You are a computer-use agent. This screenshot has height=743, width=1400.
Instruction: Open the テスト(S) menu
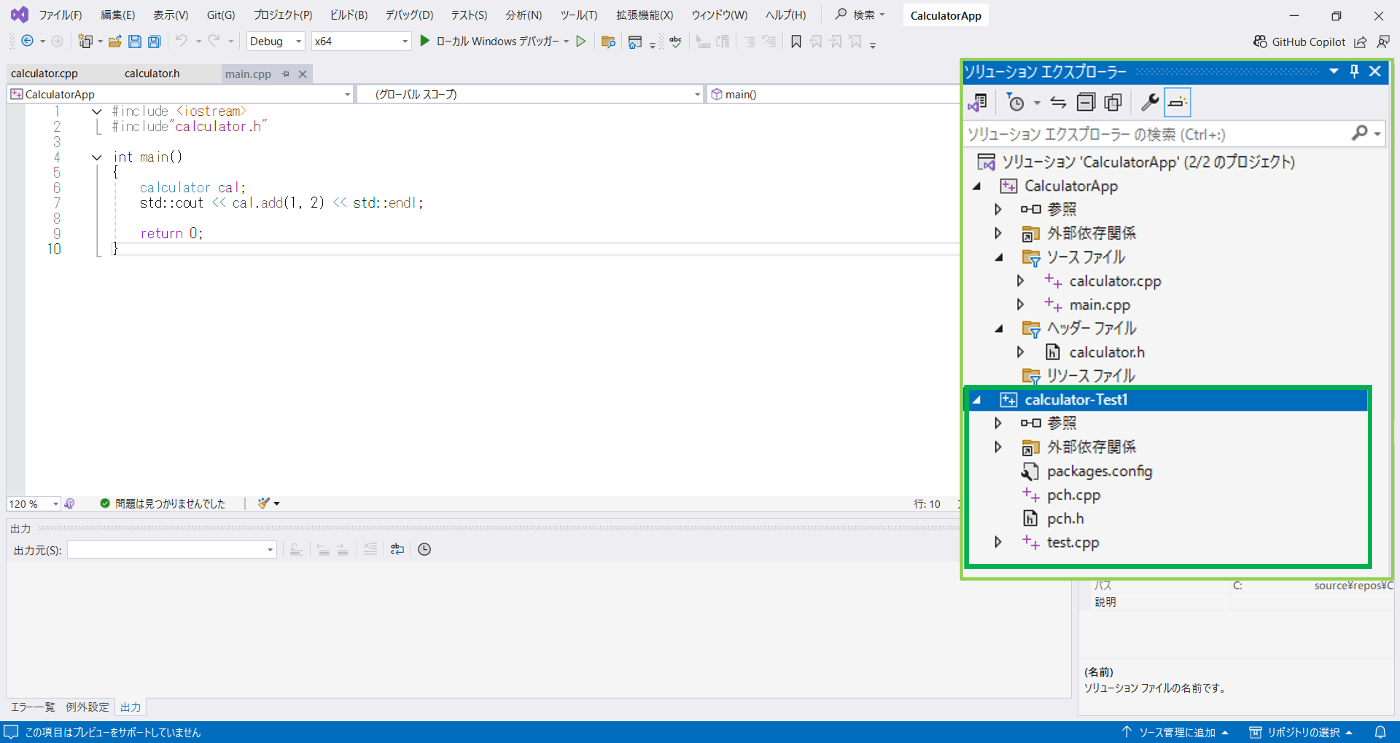(468, 15)
